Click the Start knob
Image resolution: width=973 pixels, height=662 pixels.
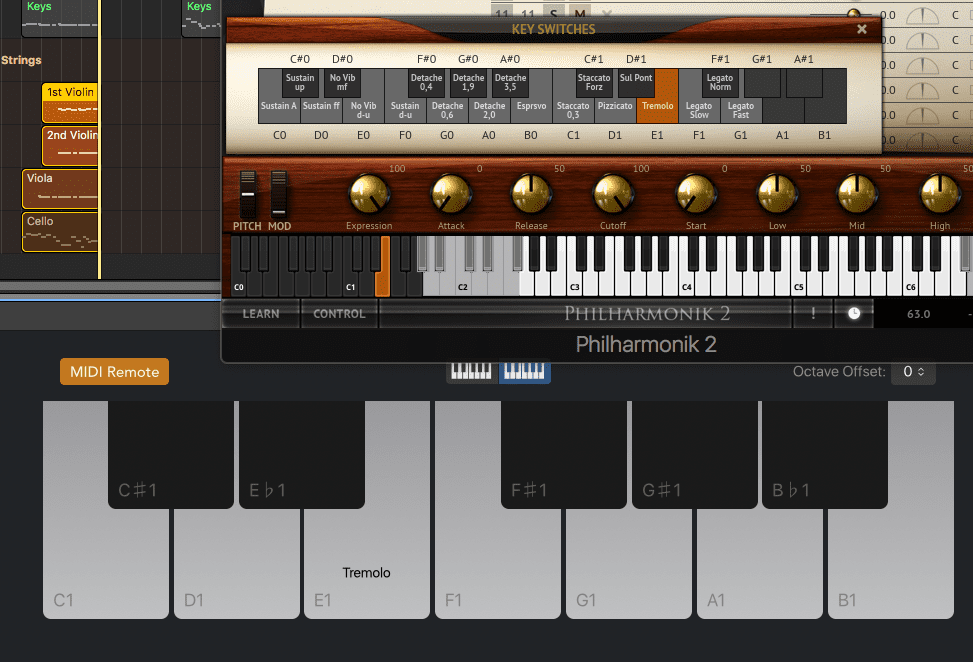point(696,194)
